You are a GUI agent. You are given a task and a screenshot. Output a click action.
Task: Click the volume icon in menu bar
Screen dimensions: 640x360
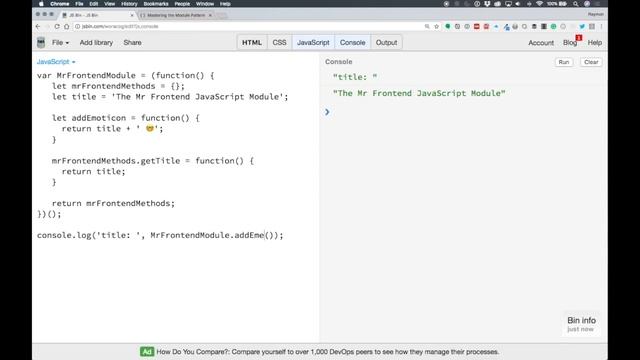518,4
